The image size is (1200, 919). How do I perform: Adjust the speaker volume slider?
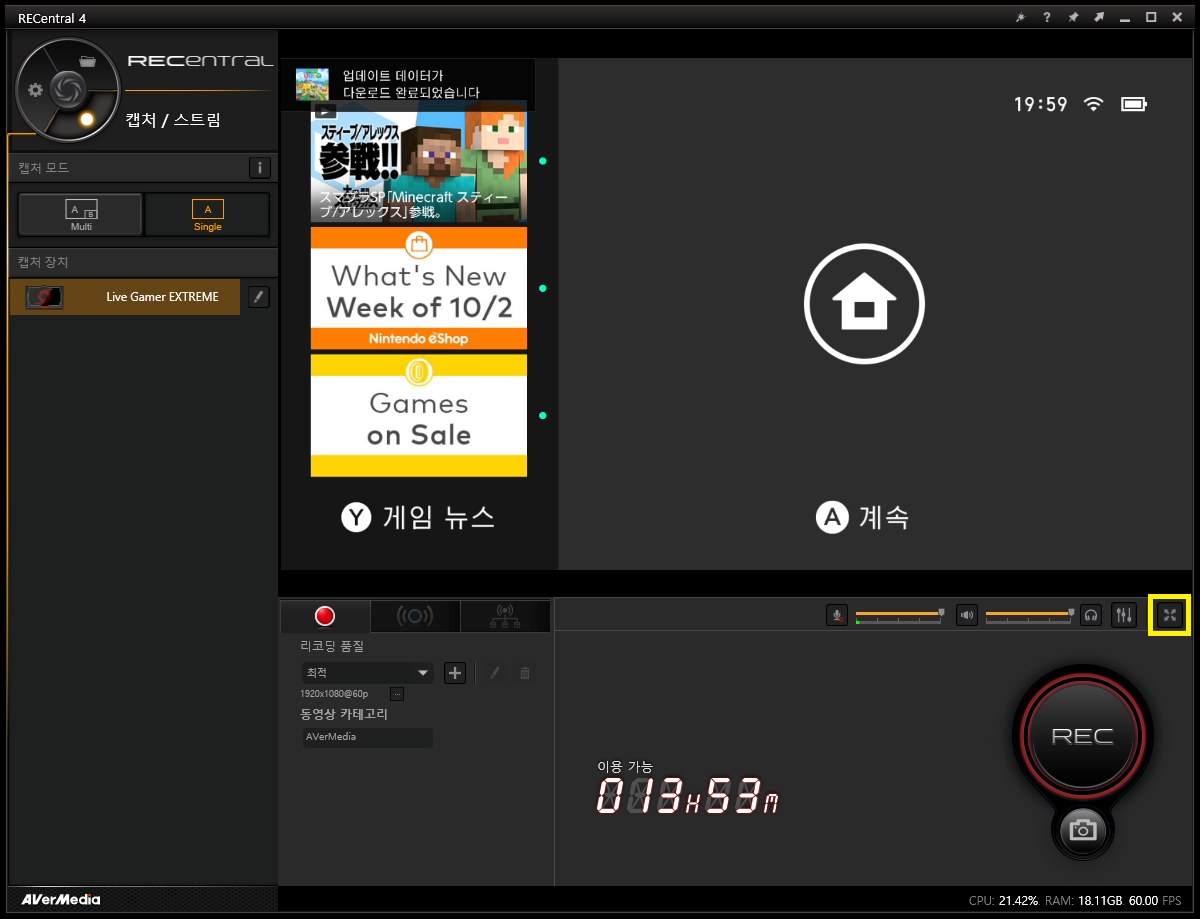tap(1029, 615)
